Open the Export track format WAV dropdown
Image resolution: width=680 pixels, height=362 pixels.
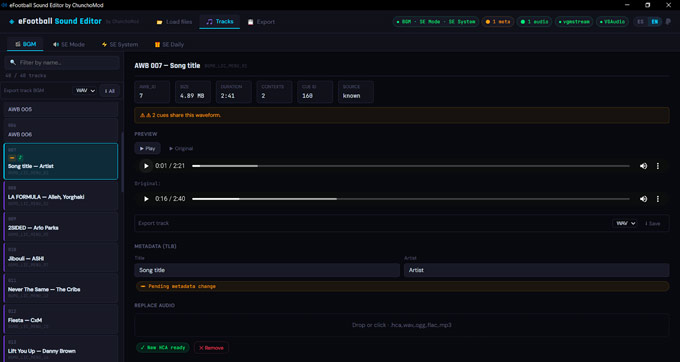pyautogui.click(x=624, y=223)
